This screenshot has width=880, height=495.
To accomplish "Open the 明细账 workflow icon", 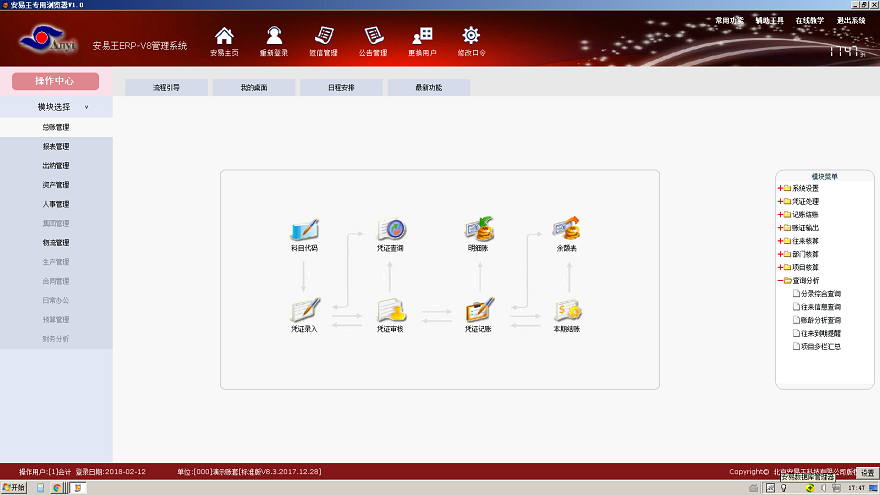I will point(479,229).
